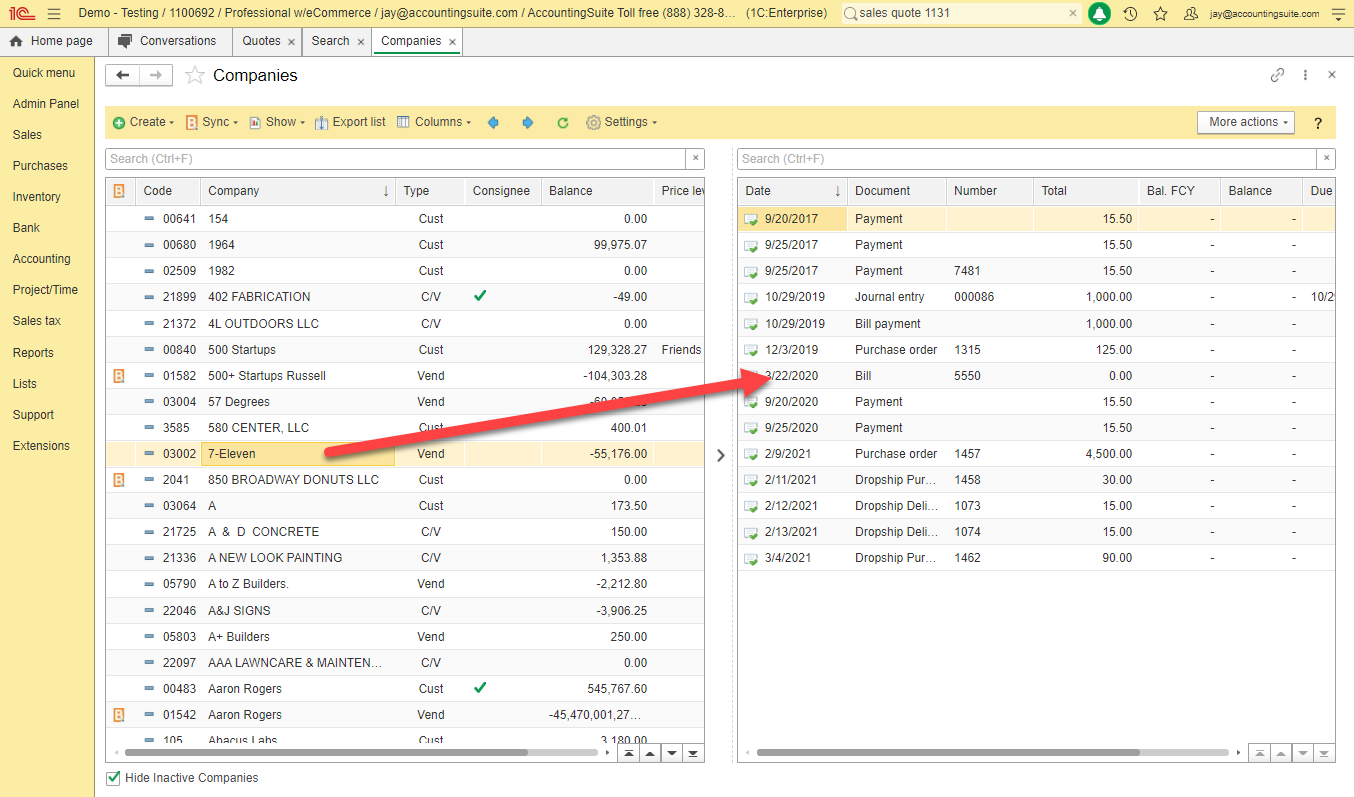Click the green refresh icon

click(x=563, y=123)
